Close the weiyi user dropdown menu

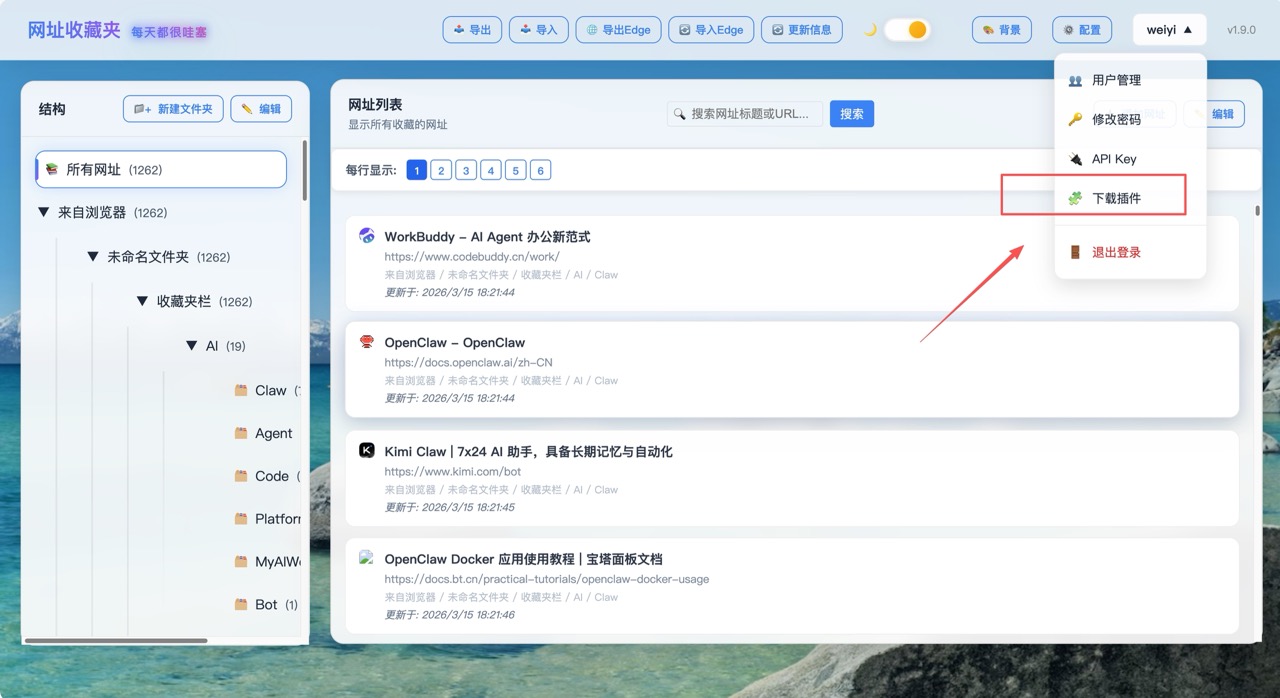(1169, 30)
